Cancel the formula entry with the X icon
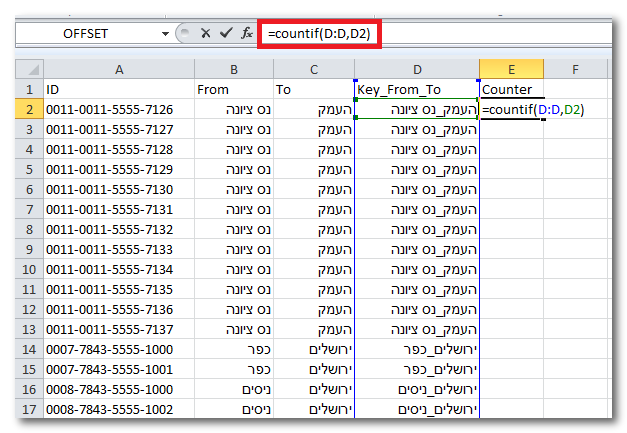This screenshot has height=433, width=627. pos(206,33)
